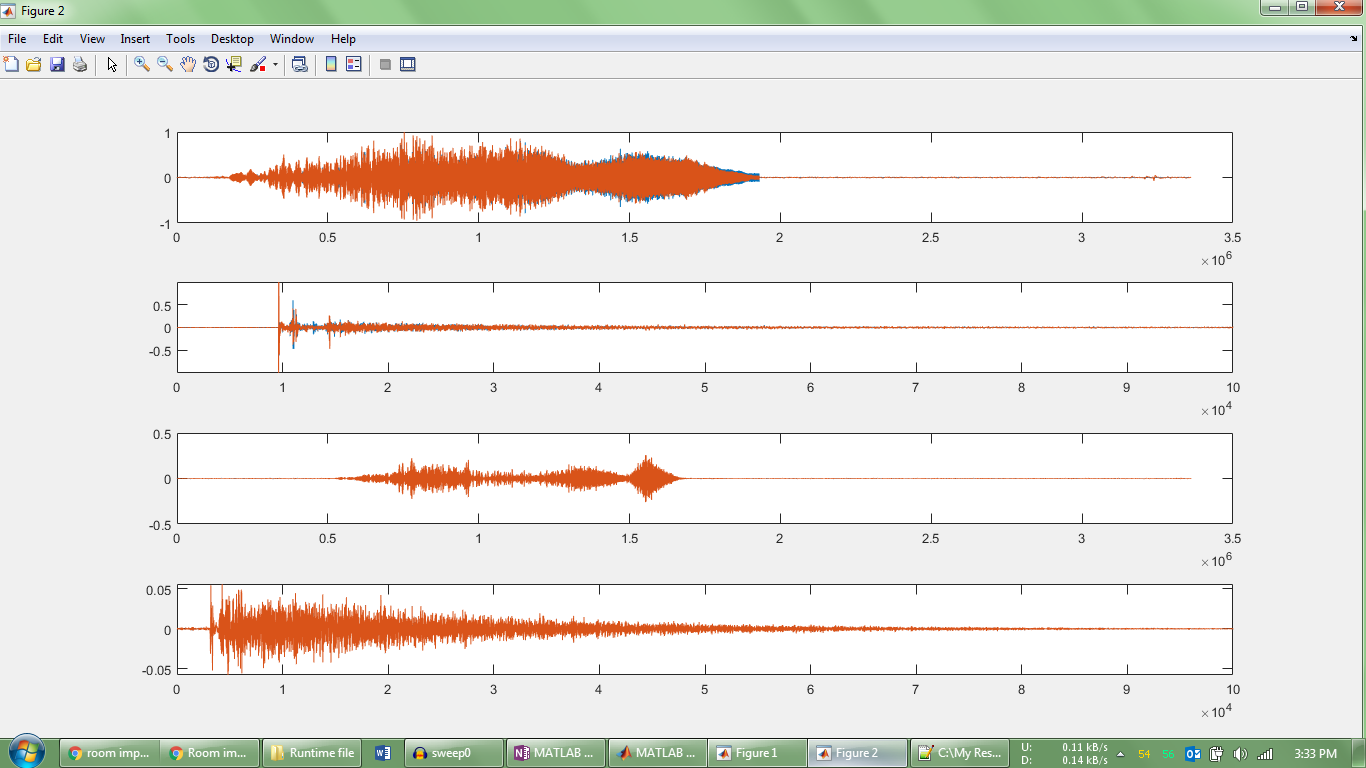Open the Window menu

click(x=292, y=39)
